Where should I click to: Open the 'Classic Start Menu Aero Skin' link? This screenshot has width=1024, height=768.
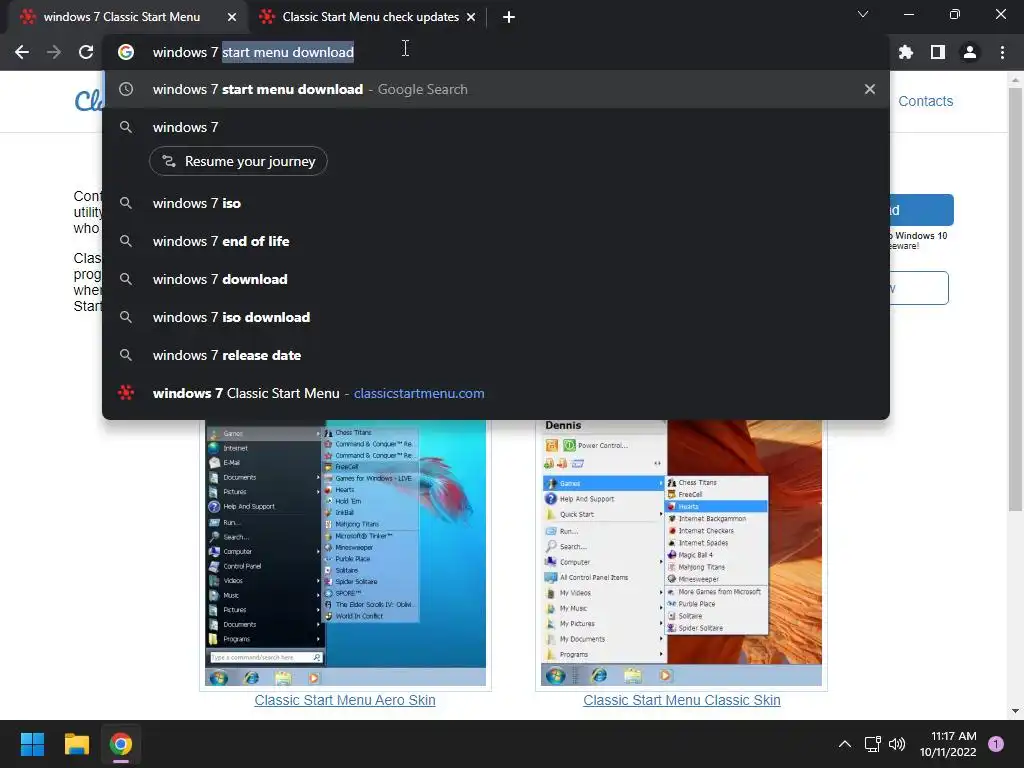point(345,700)
